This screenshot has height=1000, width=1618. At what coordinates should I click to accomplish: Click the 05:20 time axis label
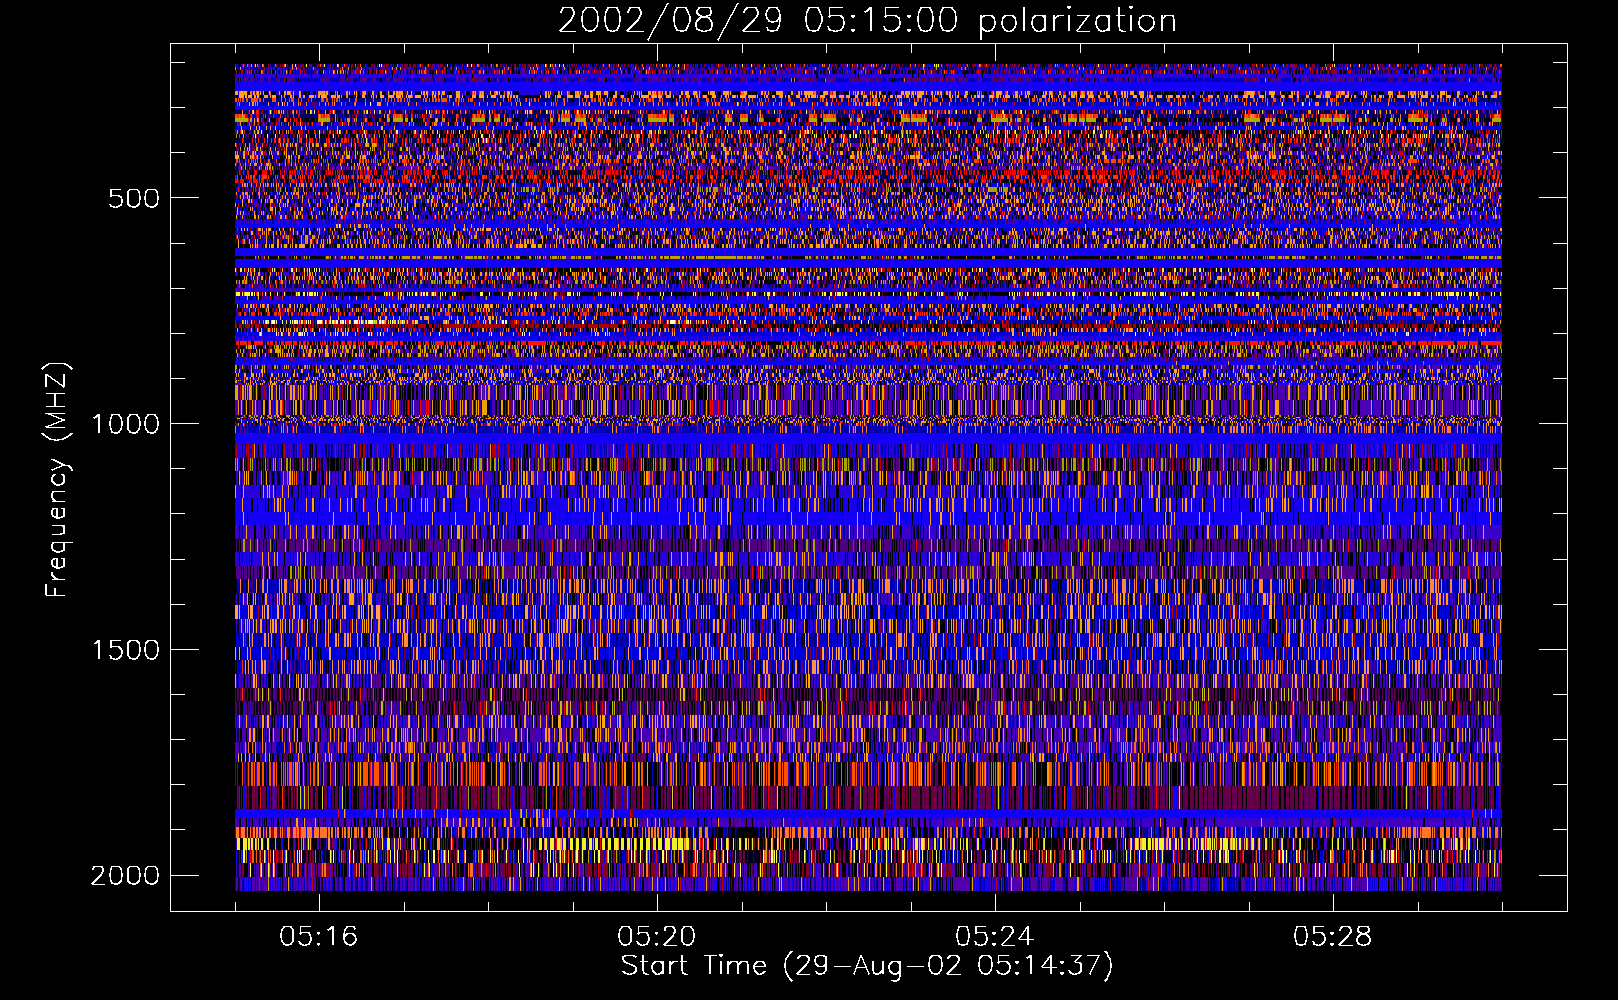[x=657, y=937]
